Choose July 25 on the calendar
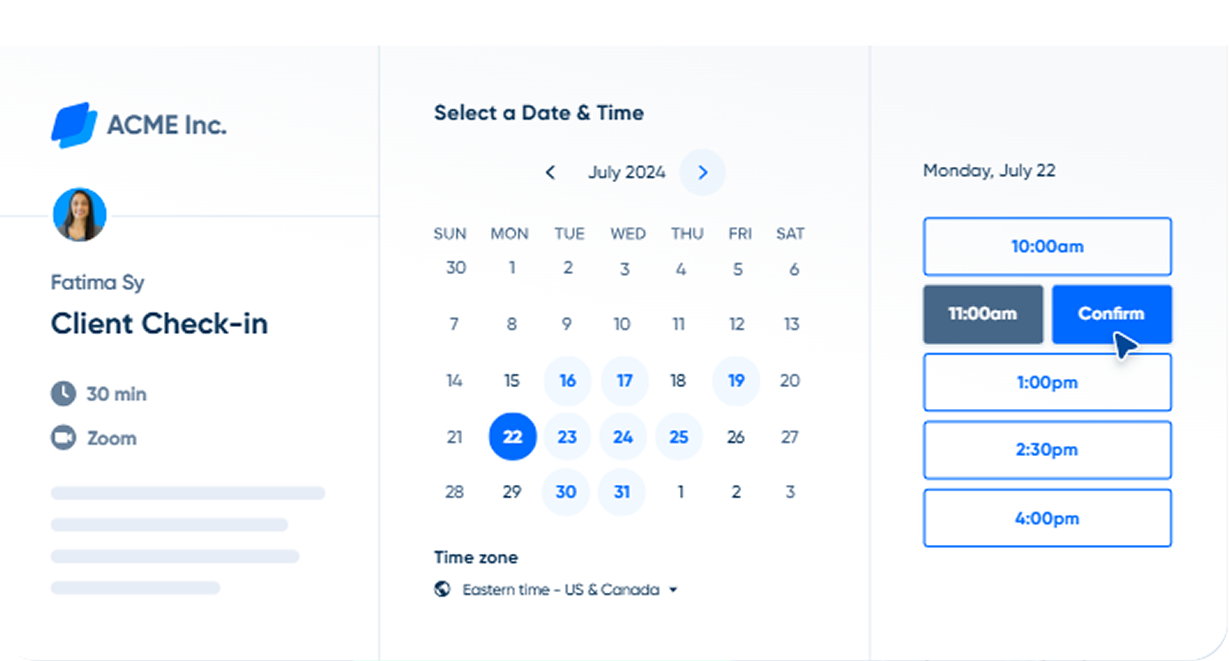 pyautogui.click(x=679, y=437)
